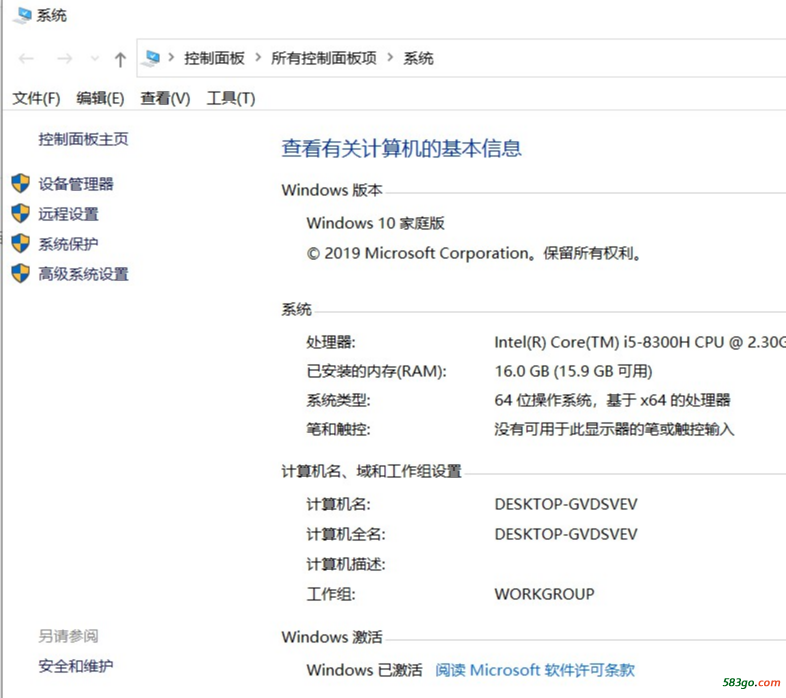Open 控制面板 breadcrumb
This screenshot has width=786, height=698.
click(214, 58)
